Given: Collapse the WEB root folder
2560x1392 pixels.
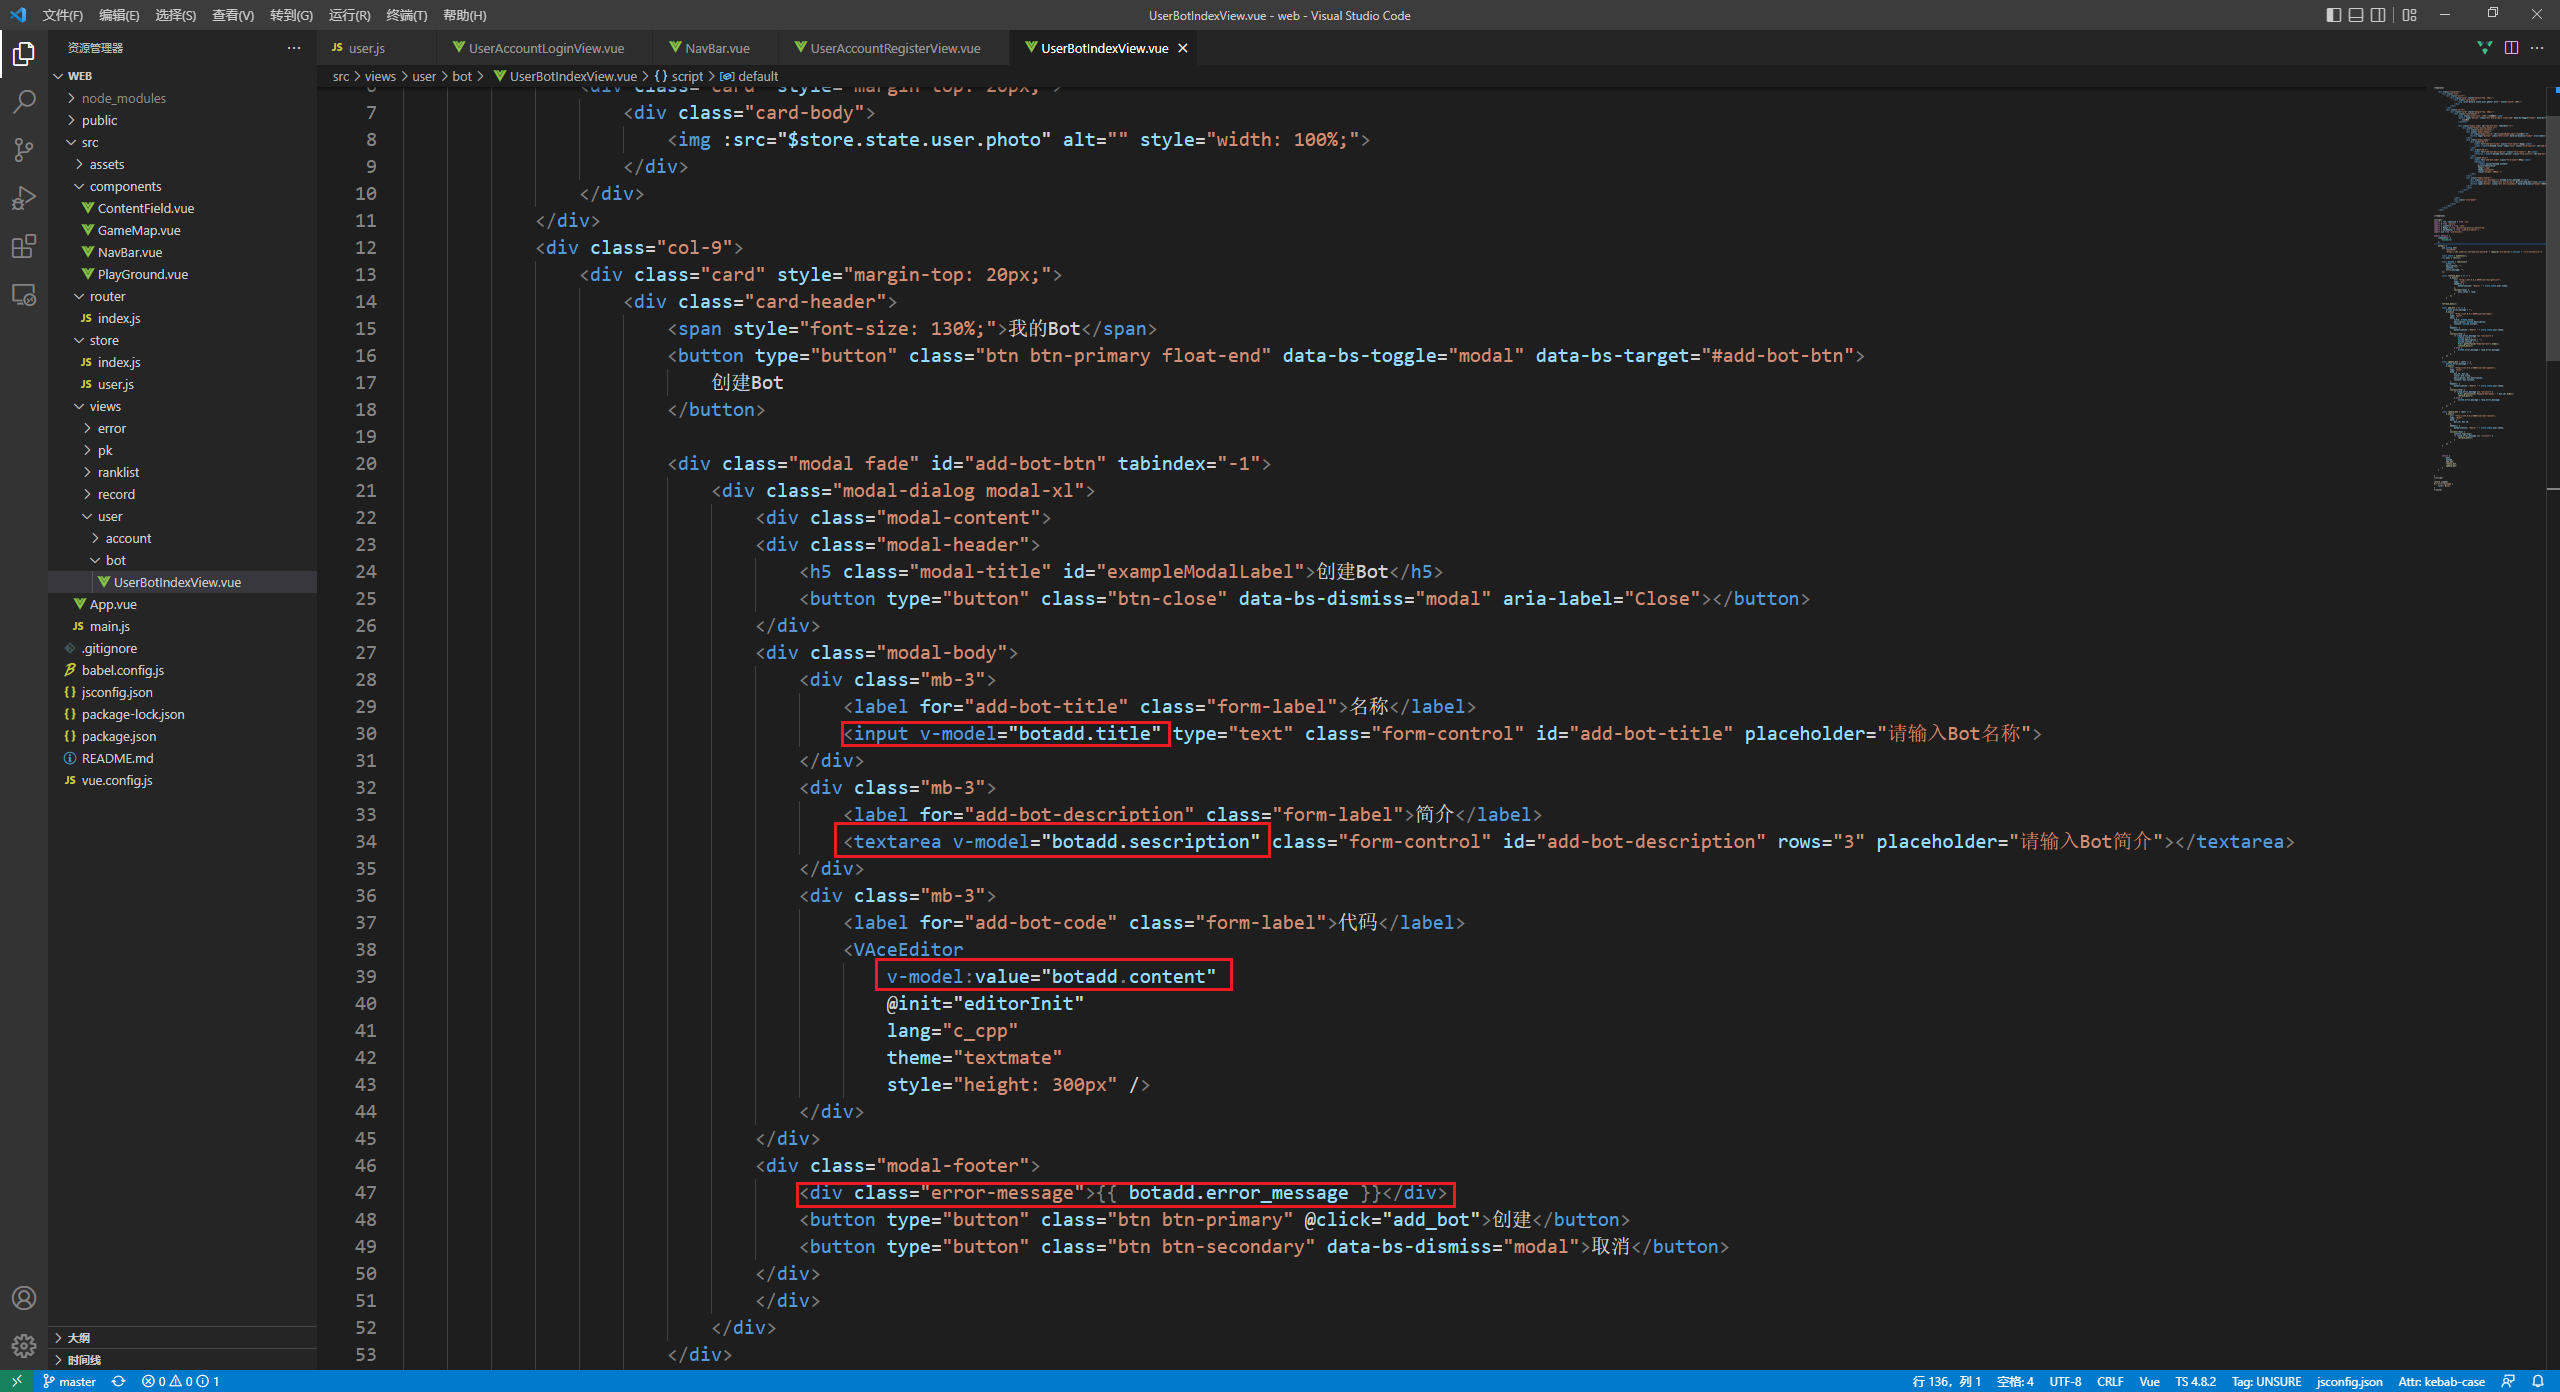Looking at the screenshot, I should [183, 76].
